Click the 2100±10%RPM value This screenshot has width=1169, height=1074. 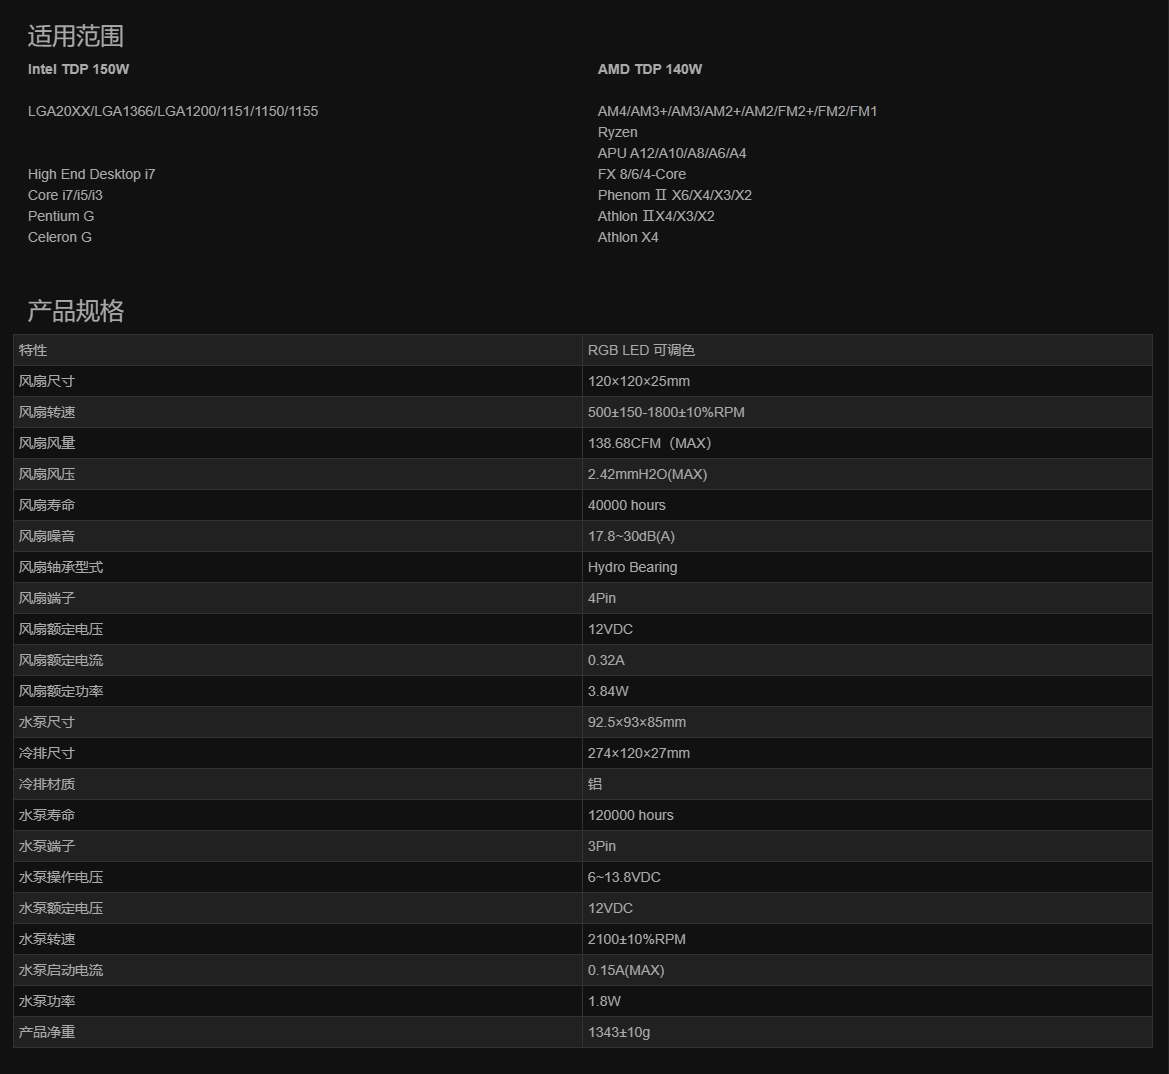637,939
